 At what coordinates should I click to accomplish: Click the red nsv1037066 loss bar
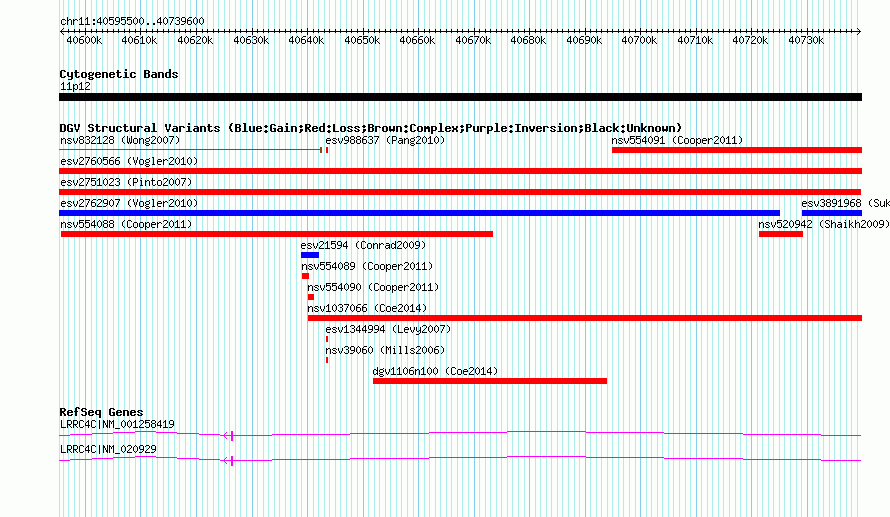pos(585,318)
